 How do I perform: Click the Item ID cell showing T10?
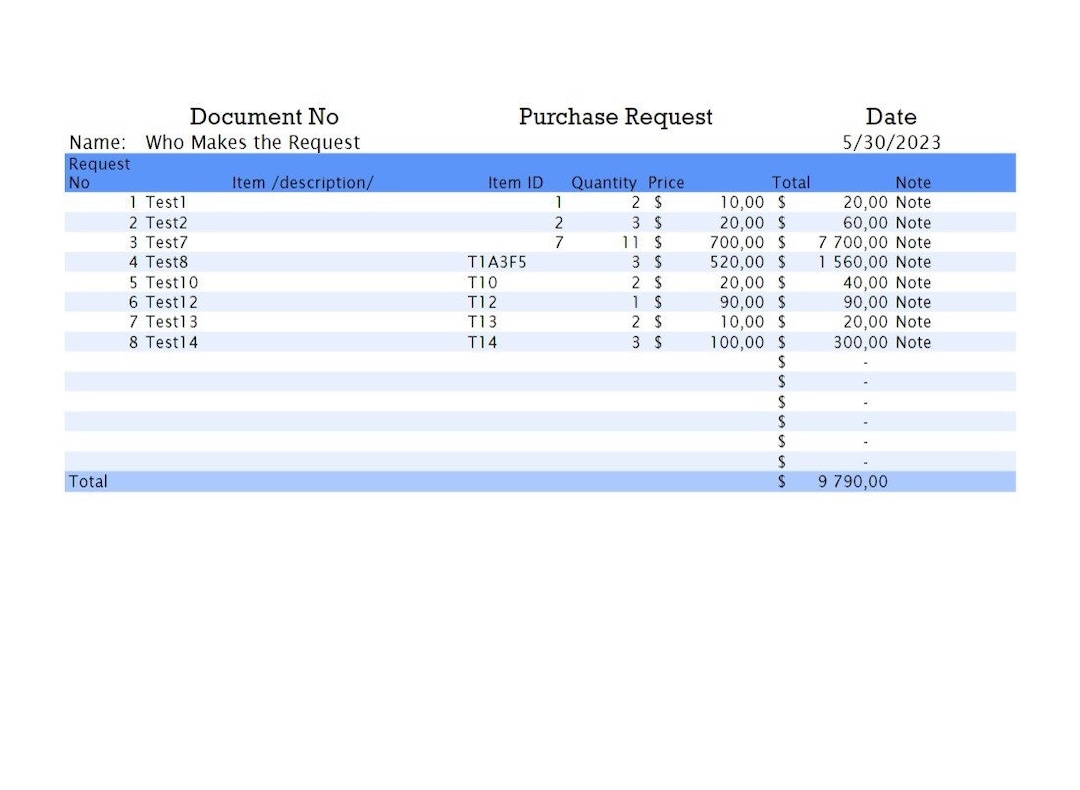[480, 282]
